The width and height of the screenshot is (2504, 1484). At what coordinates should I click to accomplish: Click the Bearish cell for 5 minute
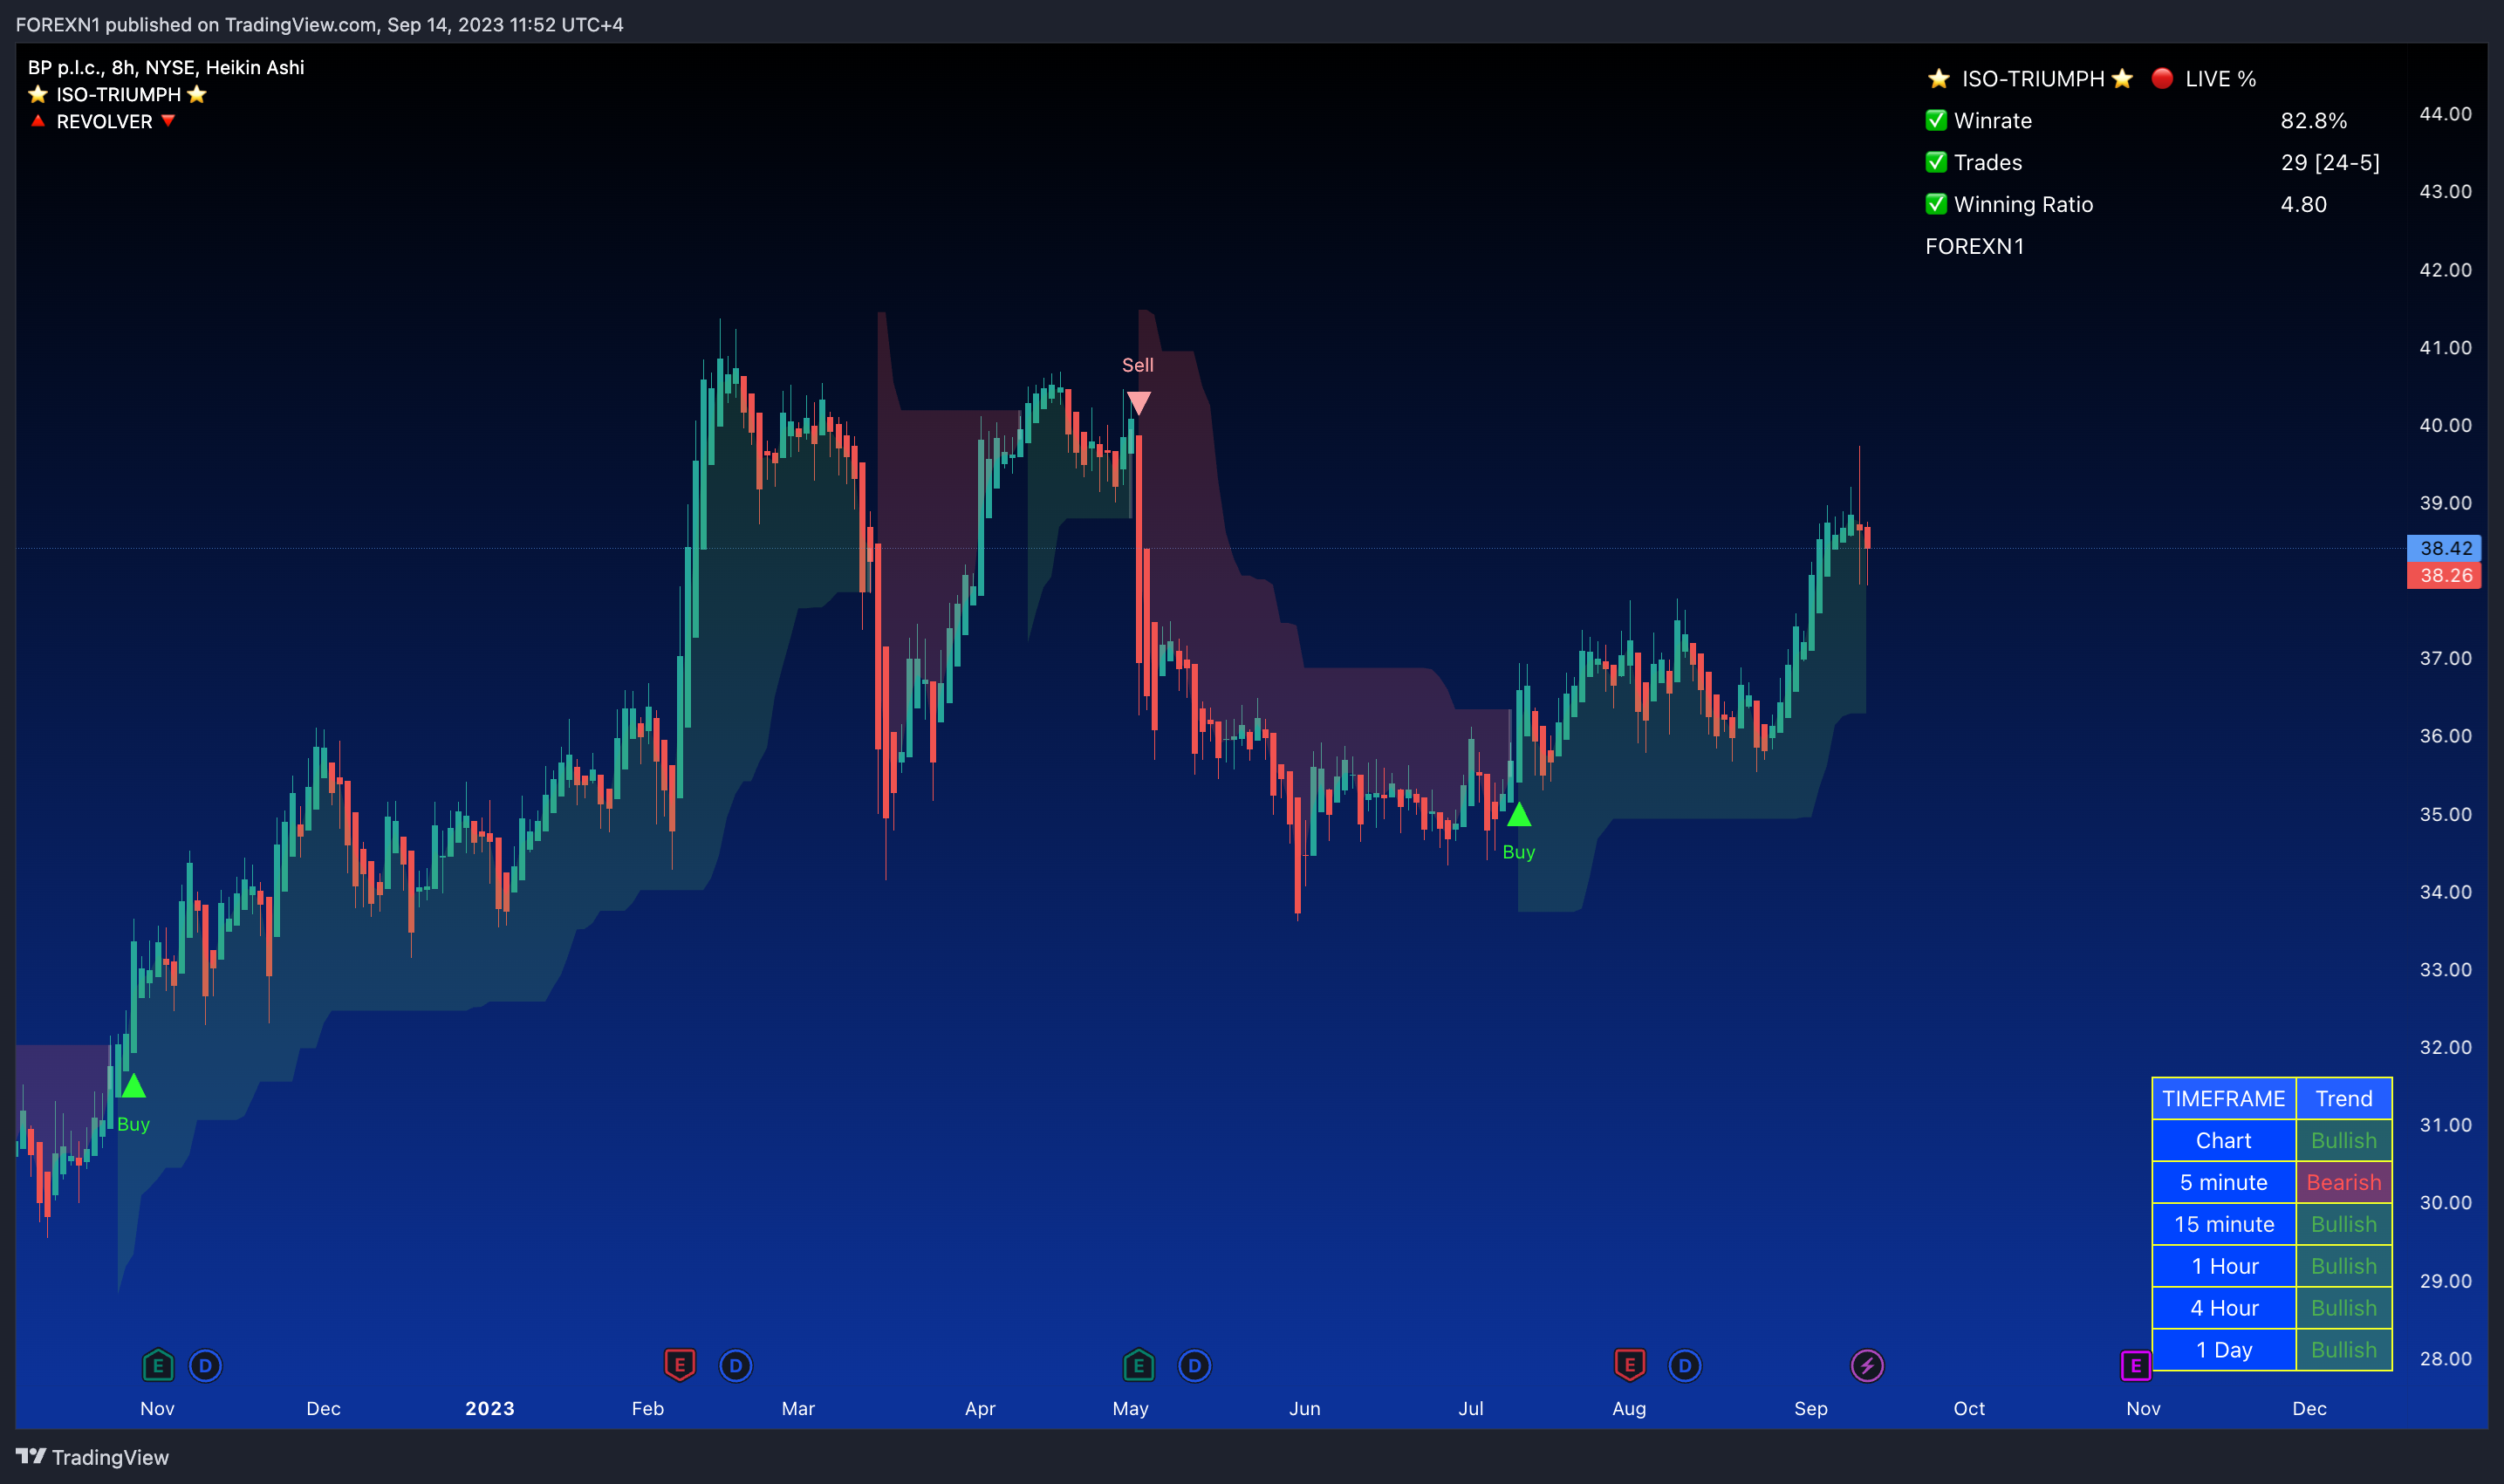coord(2343,1182)
